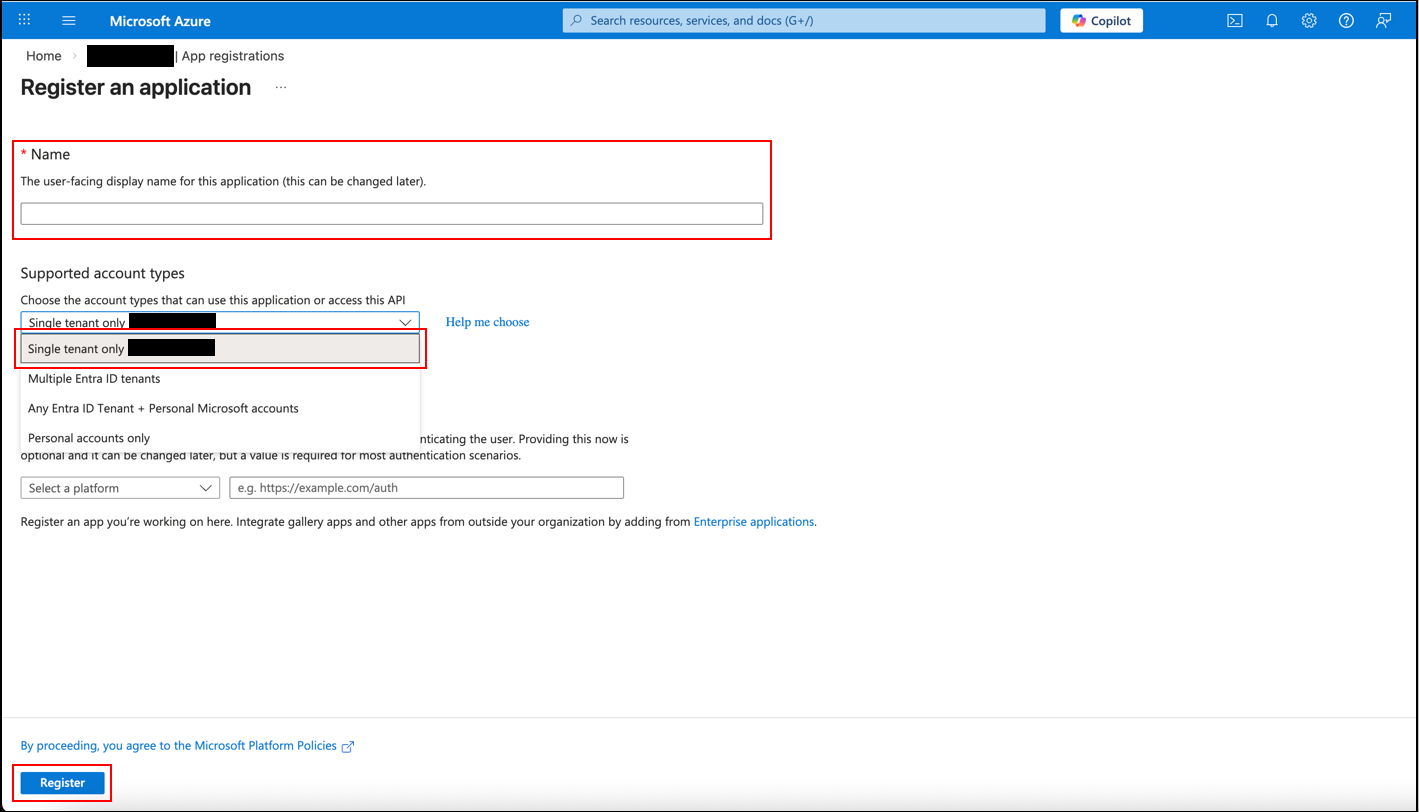
Task: Open the Help me choose link
Action: [488, 322]
